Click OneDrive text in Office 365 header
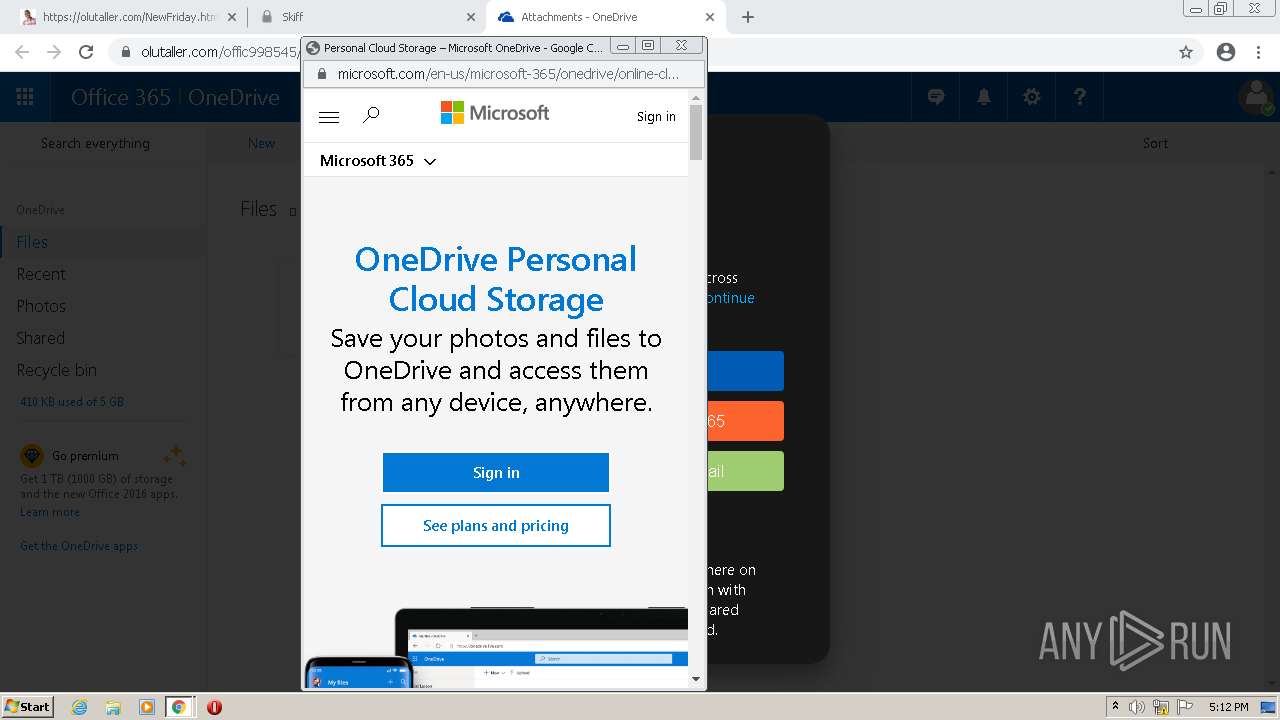This screenshot has width=1280, height=720. pos(234,97)
